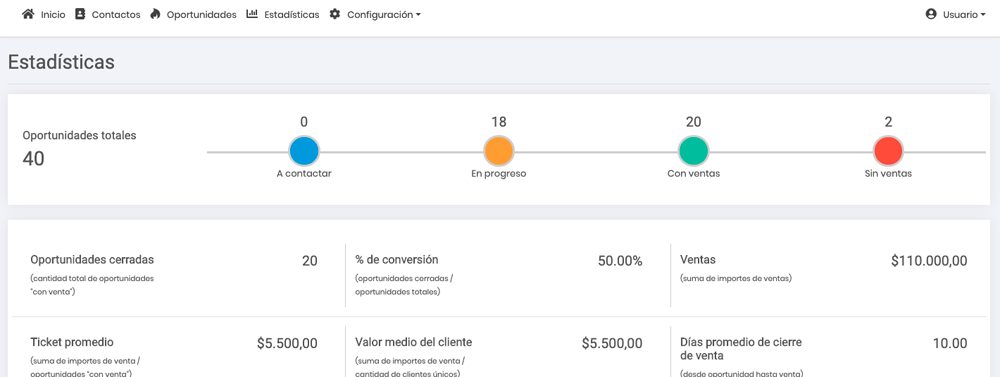The width and height of the screenshot is (1000, 377).
Task: Click the Oportunidades totales label
Action: coord(79,135)
